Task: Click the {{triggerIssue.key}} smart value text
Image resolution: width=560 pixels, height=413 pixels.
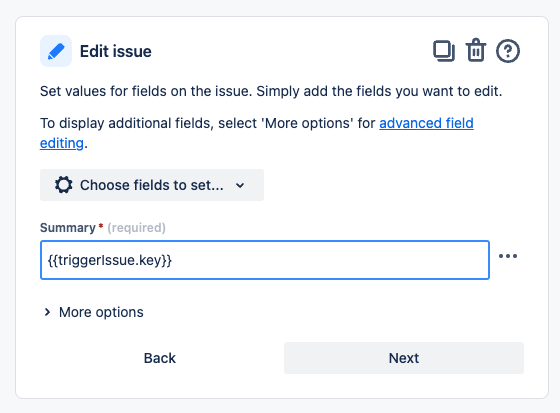Action: [110, 260]
